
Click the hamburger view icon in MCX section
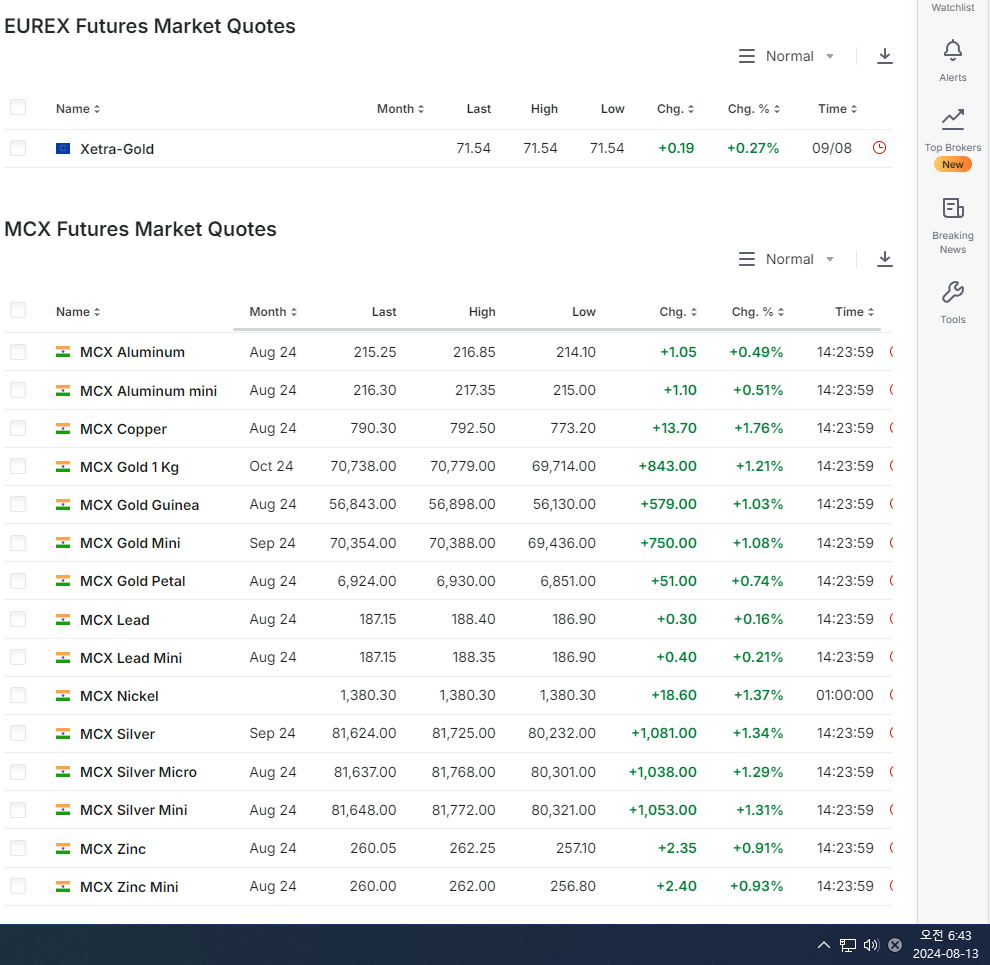pyautogui.click(x=747, y=259)
